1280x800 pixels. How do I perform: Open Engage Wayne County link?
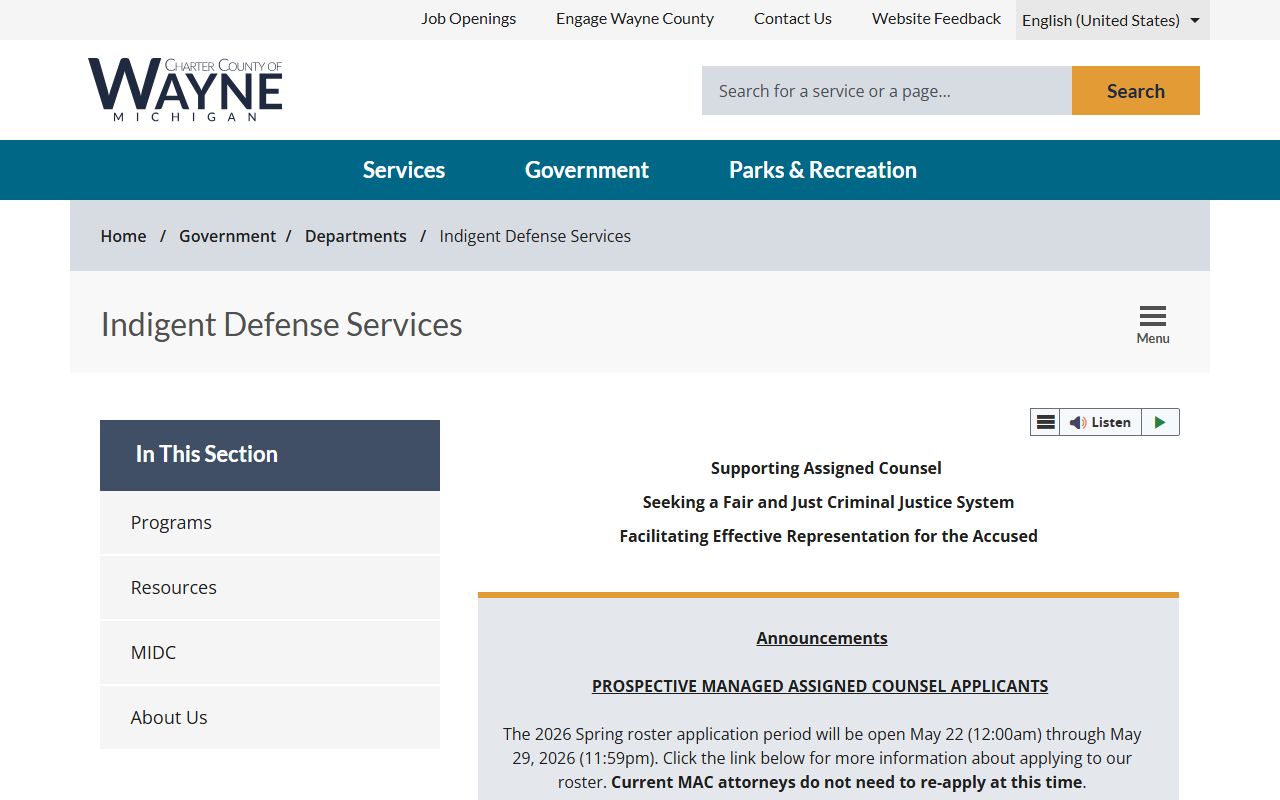(635, 18)
